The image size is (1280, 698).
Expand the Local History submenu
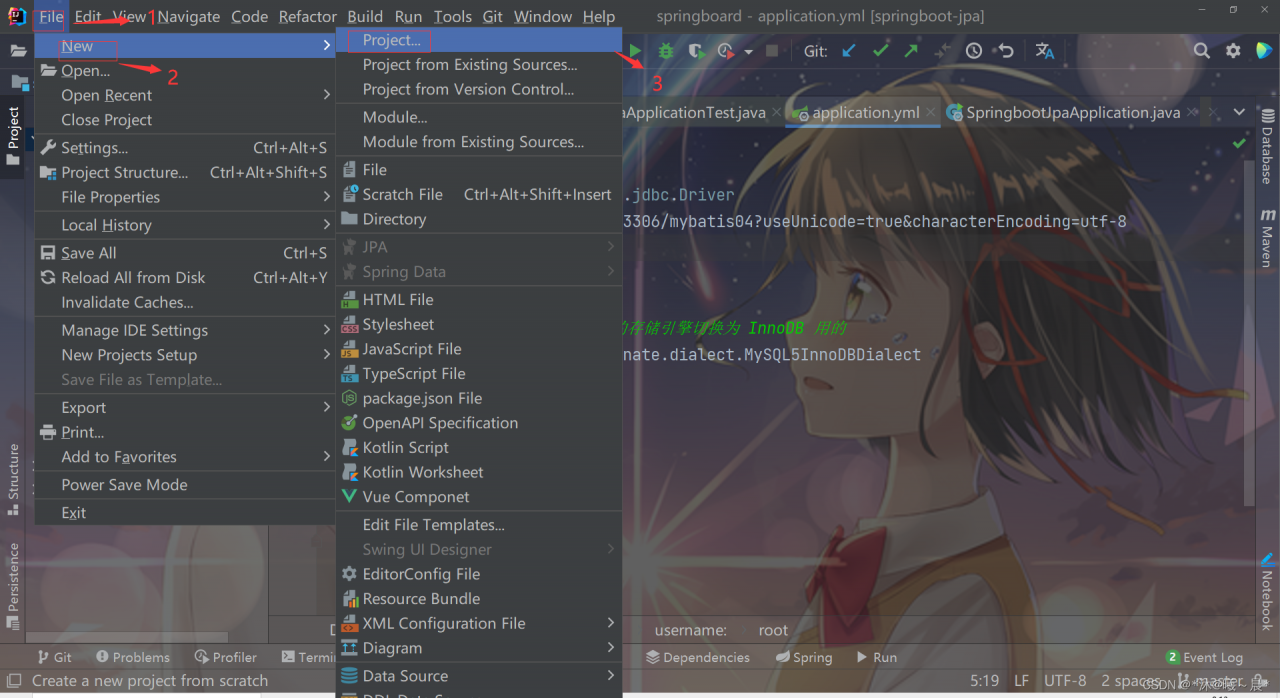(x=326, y=225)
